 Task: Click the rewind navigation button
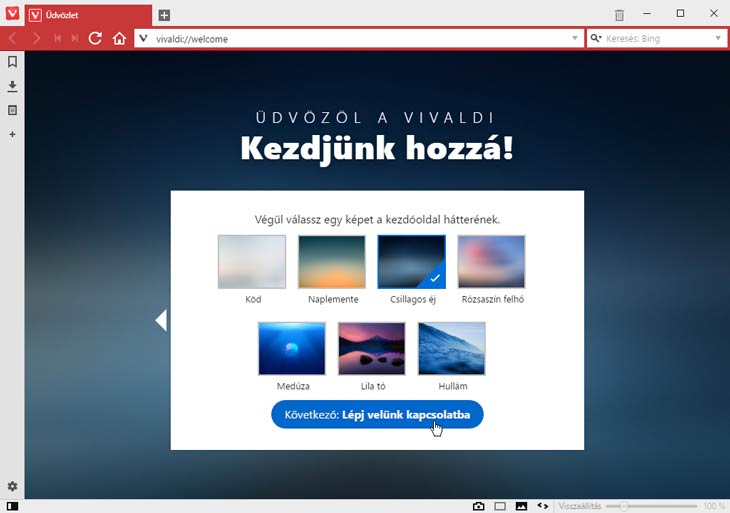pyautogui.click(x=57, y=38)
